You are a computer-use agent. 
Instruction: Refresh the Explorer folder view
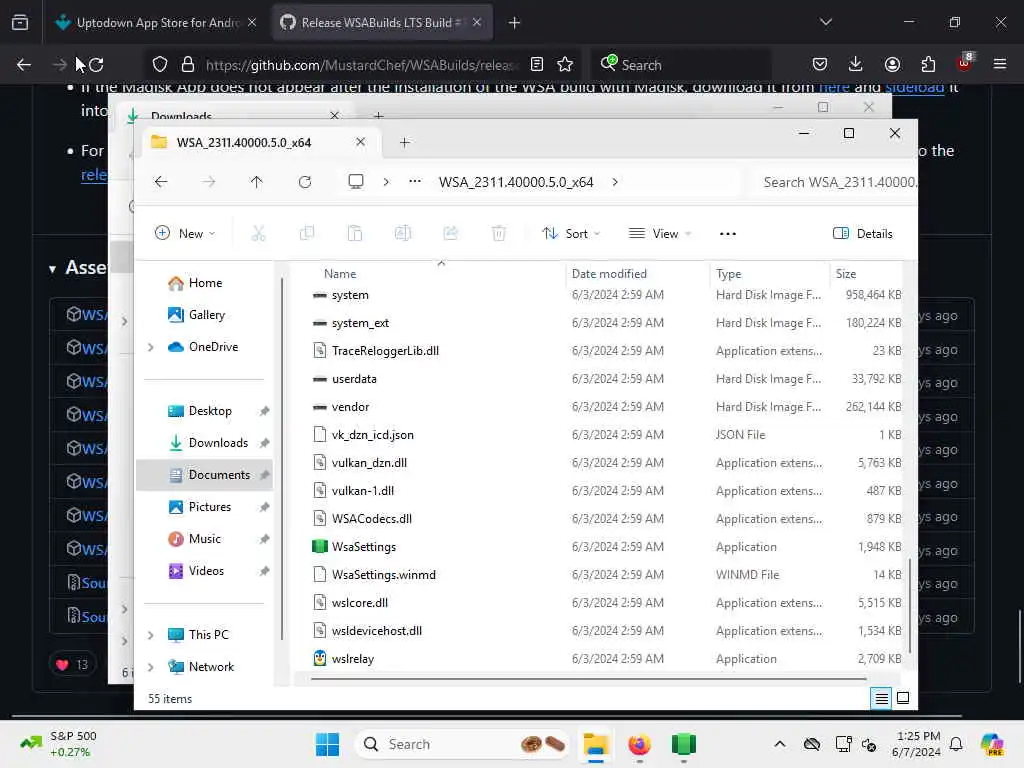tap(304, 182)
